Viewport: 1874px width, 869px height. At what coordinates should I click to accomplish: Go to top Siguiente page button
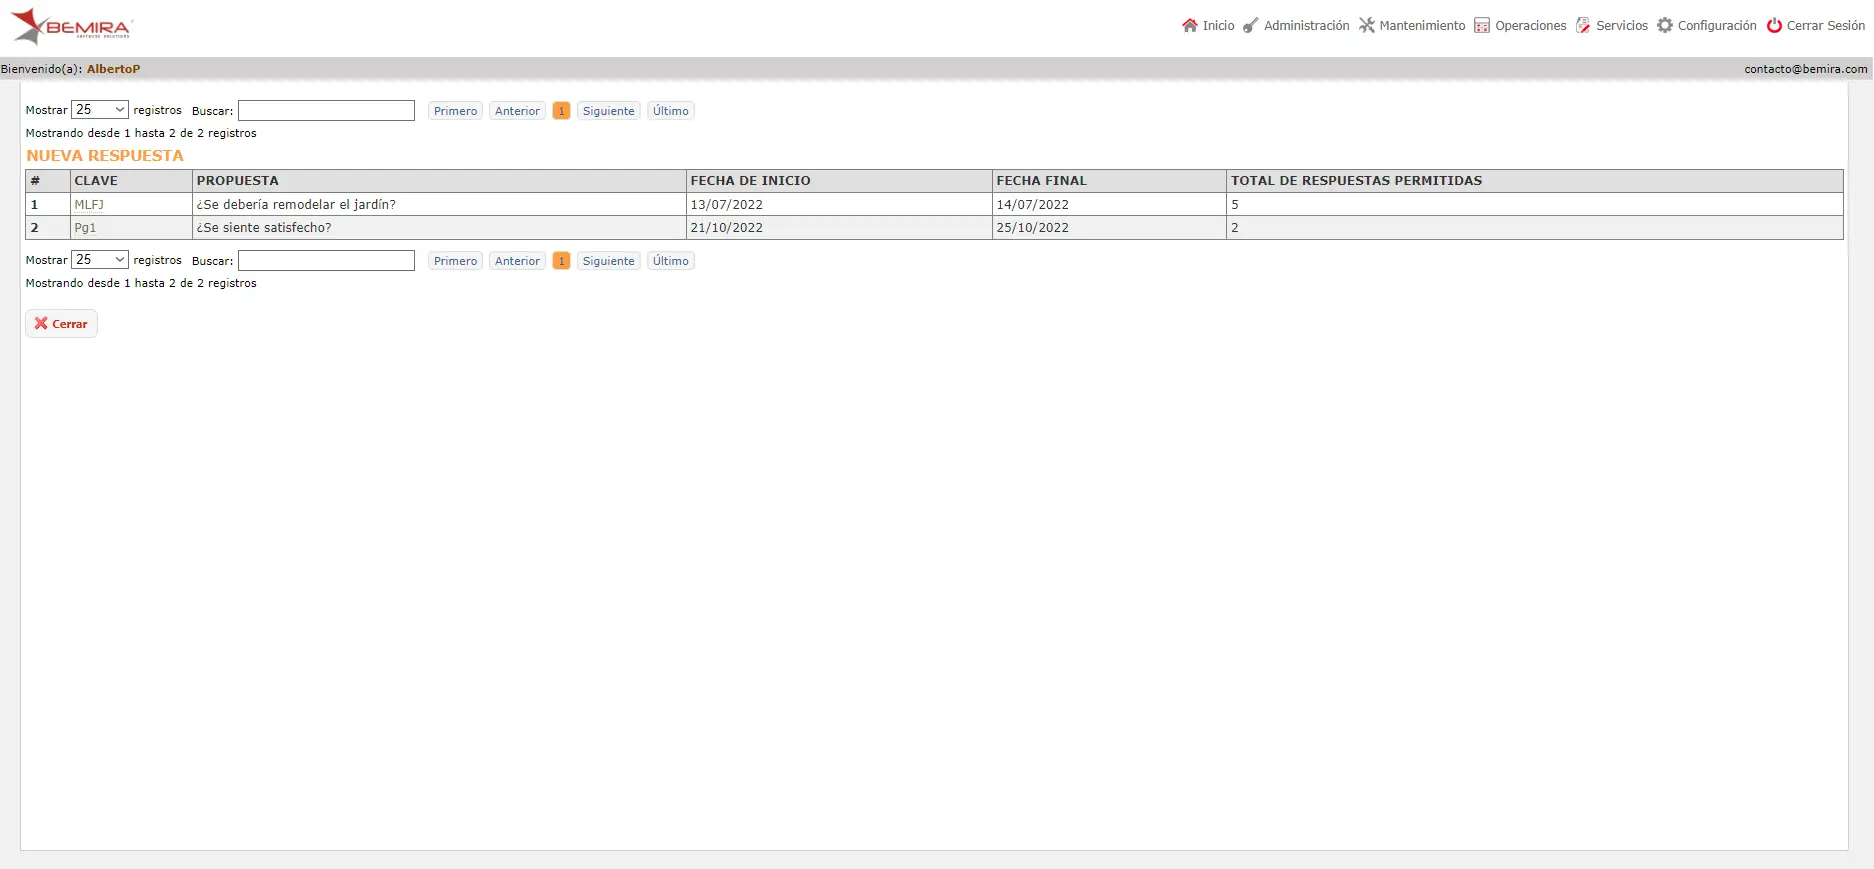(x=608, y=111)
